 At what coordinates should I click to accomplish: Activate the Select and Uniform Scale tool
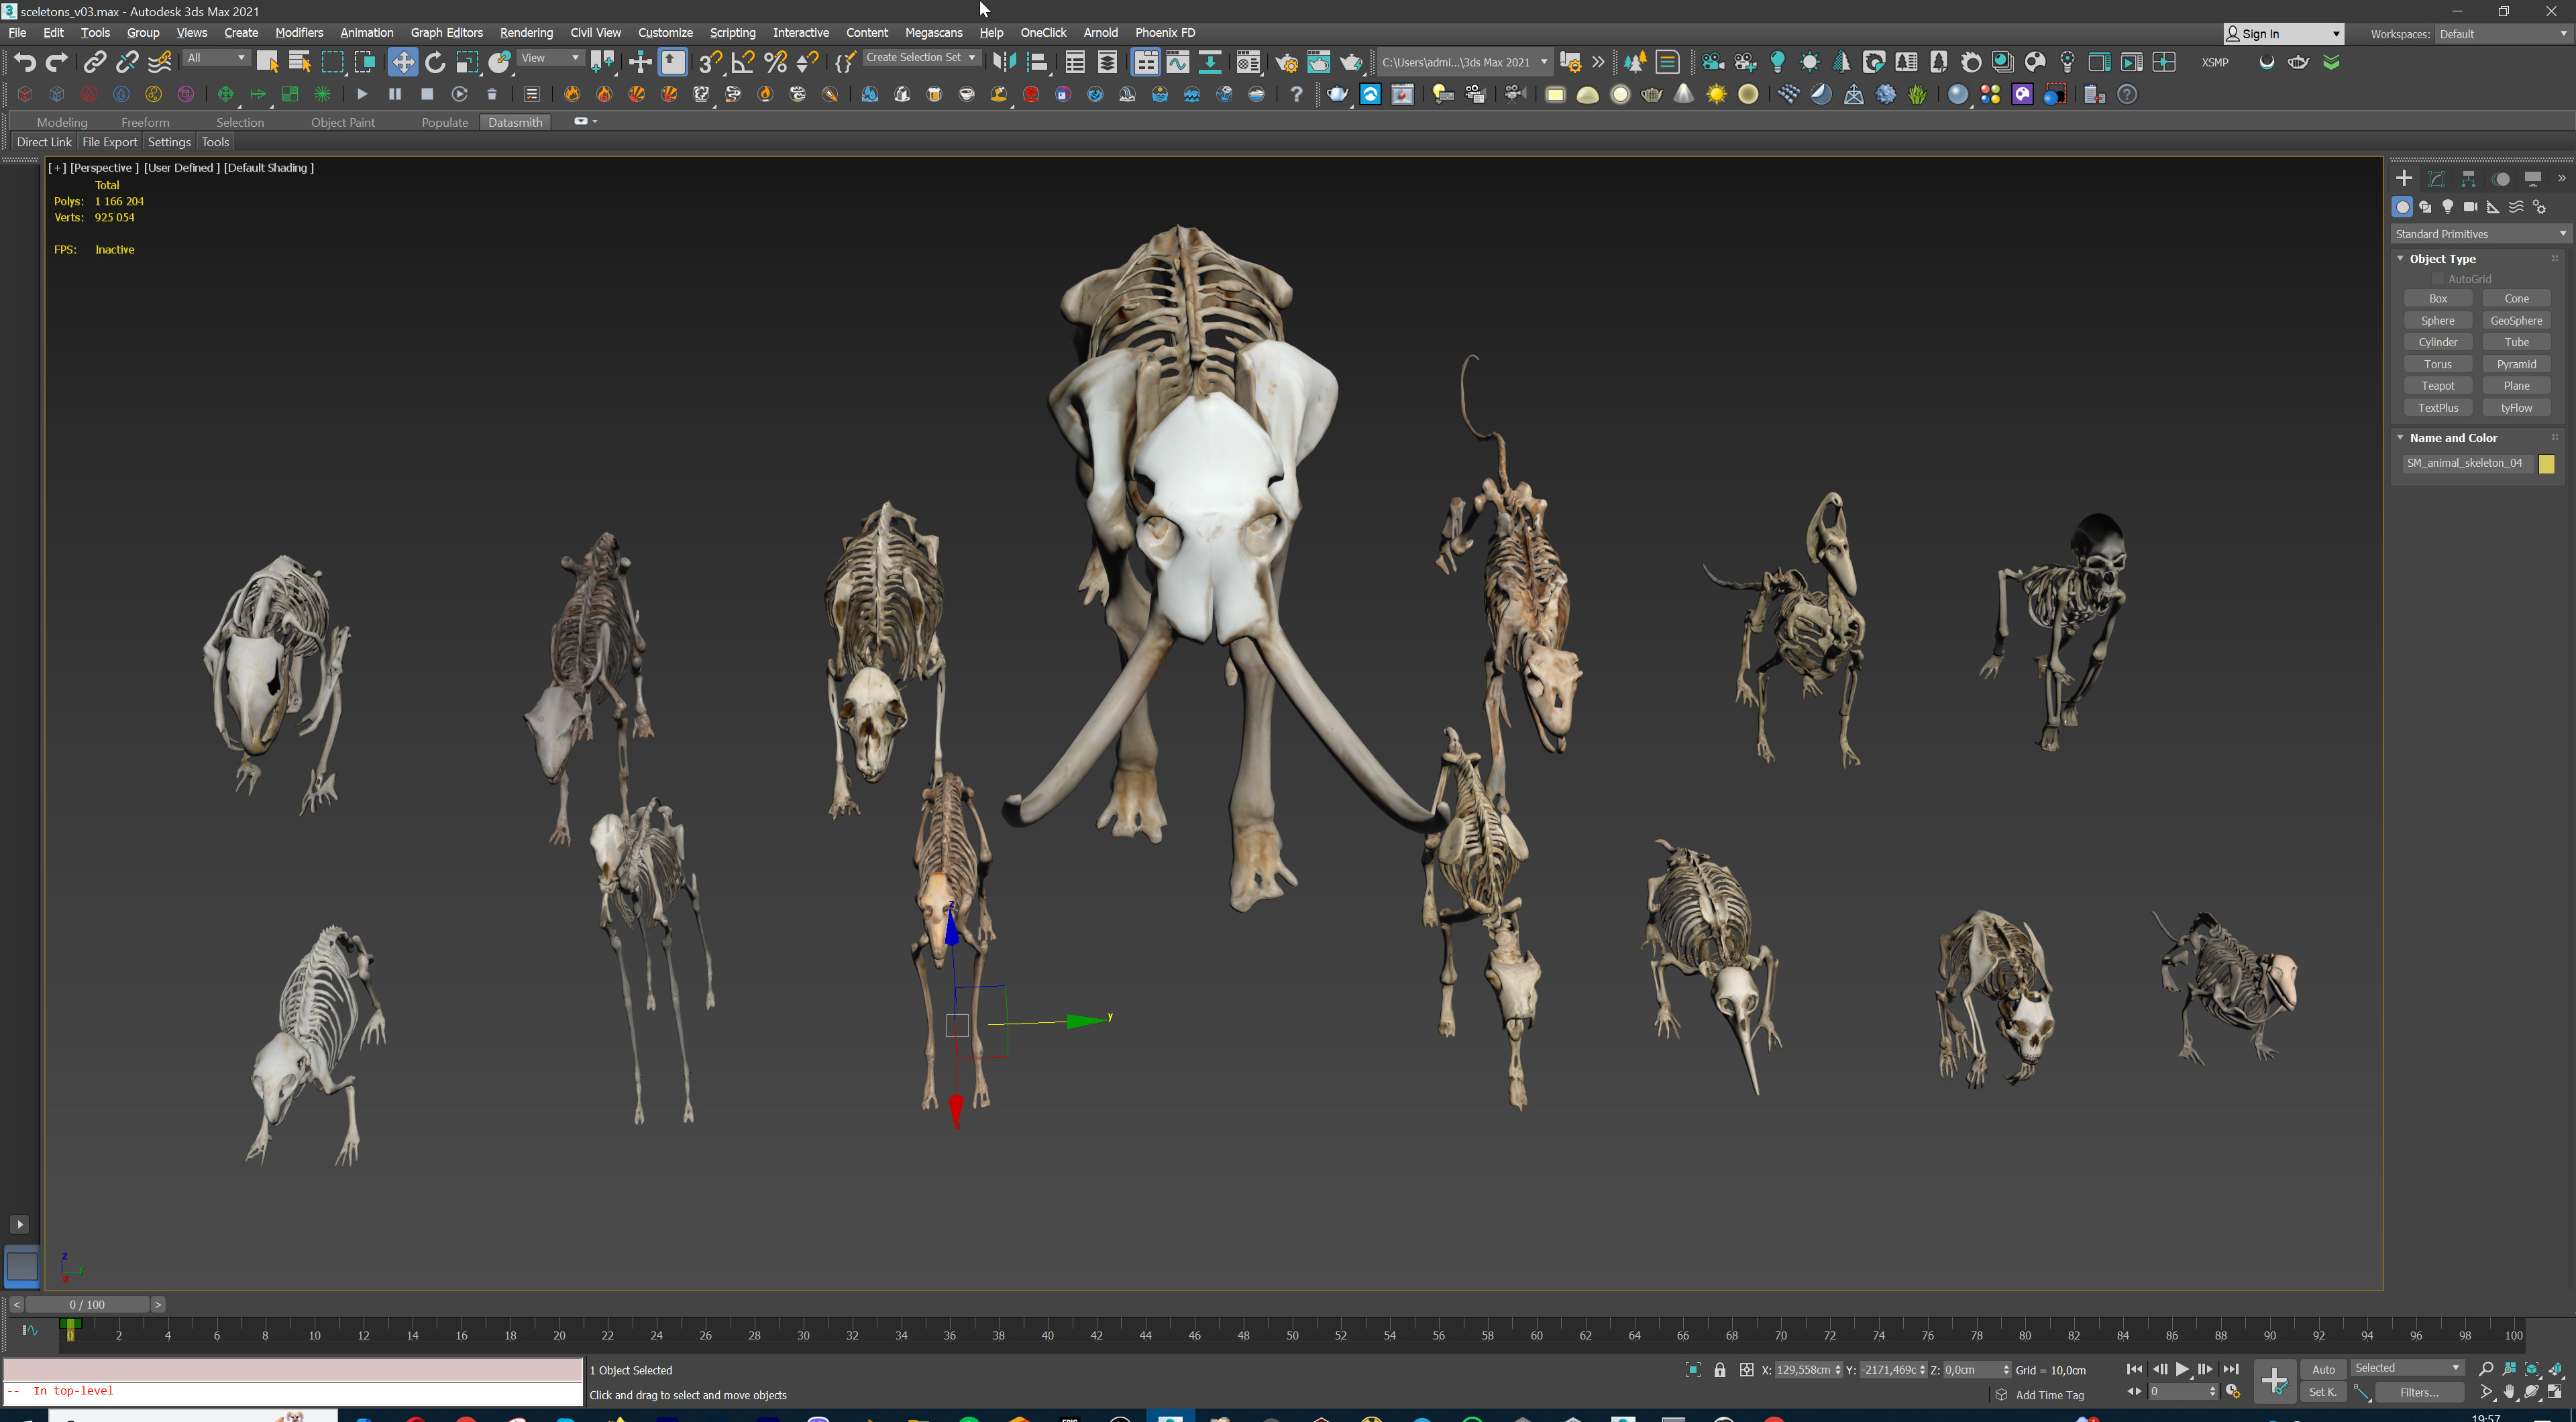point(467,62)
